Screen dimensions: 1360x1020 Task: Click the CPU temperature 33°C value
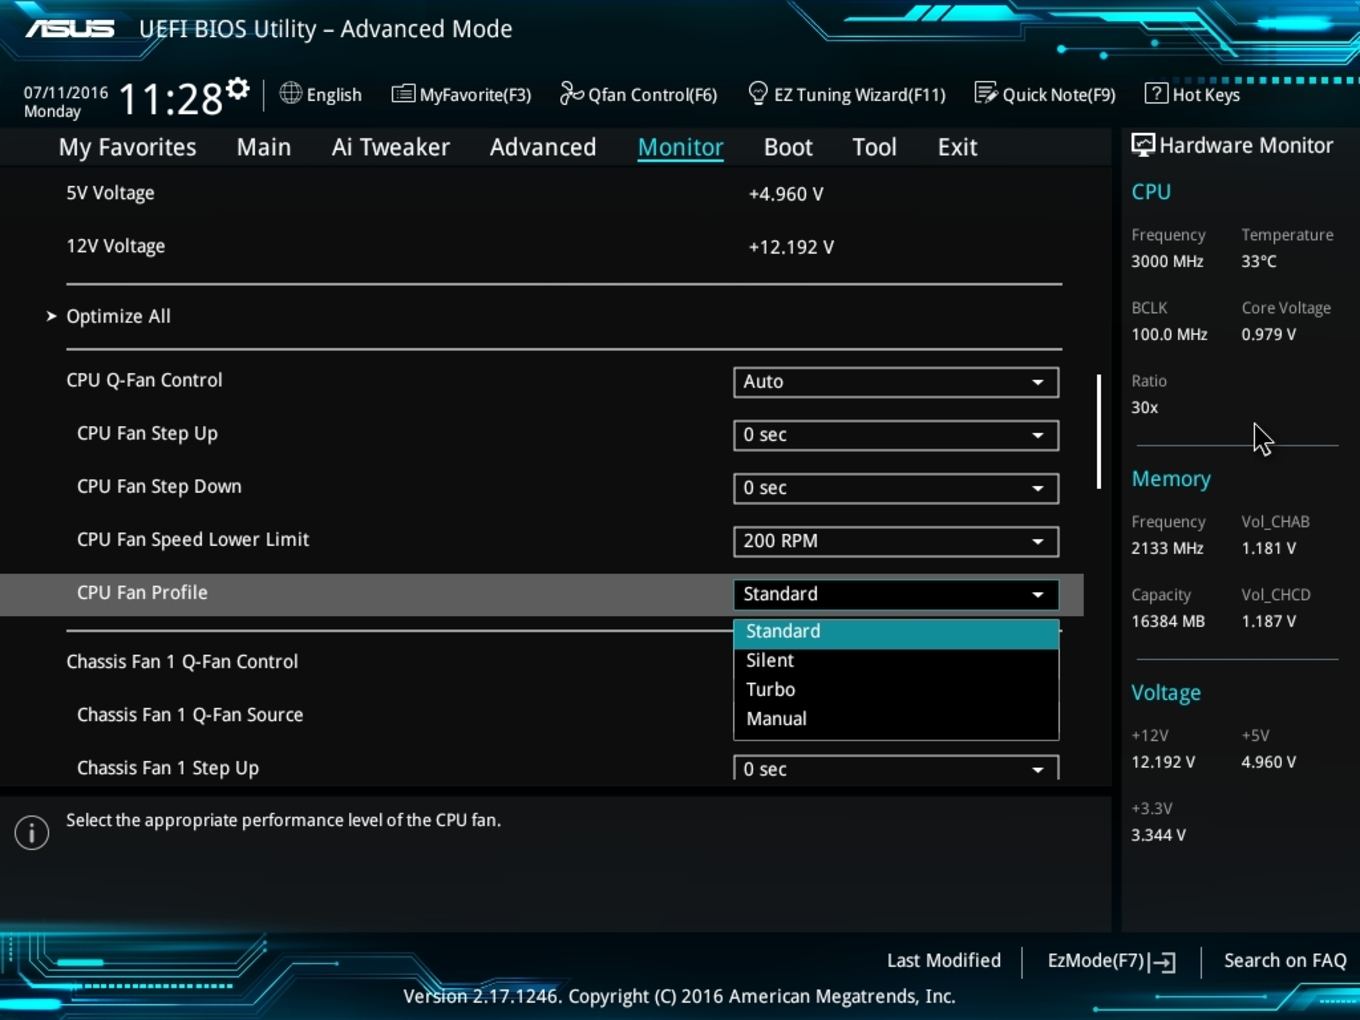[1259, 261]
